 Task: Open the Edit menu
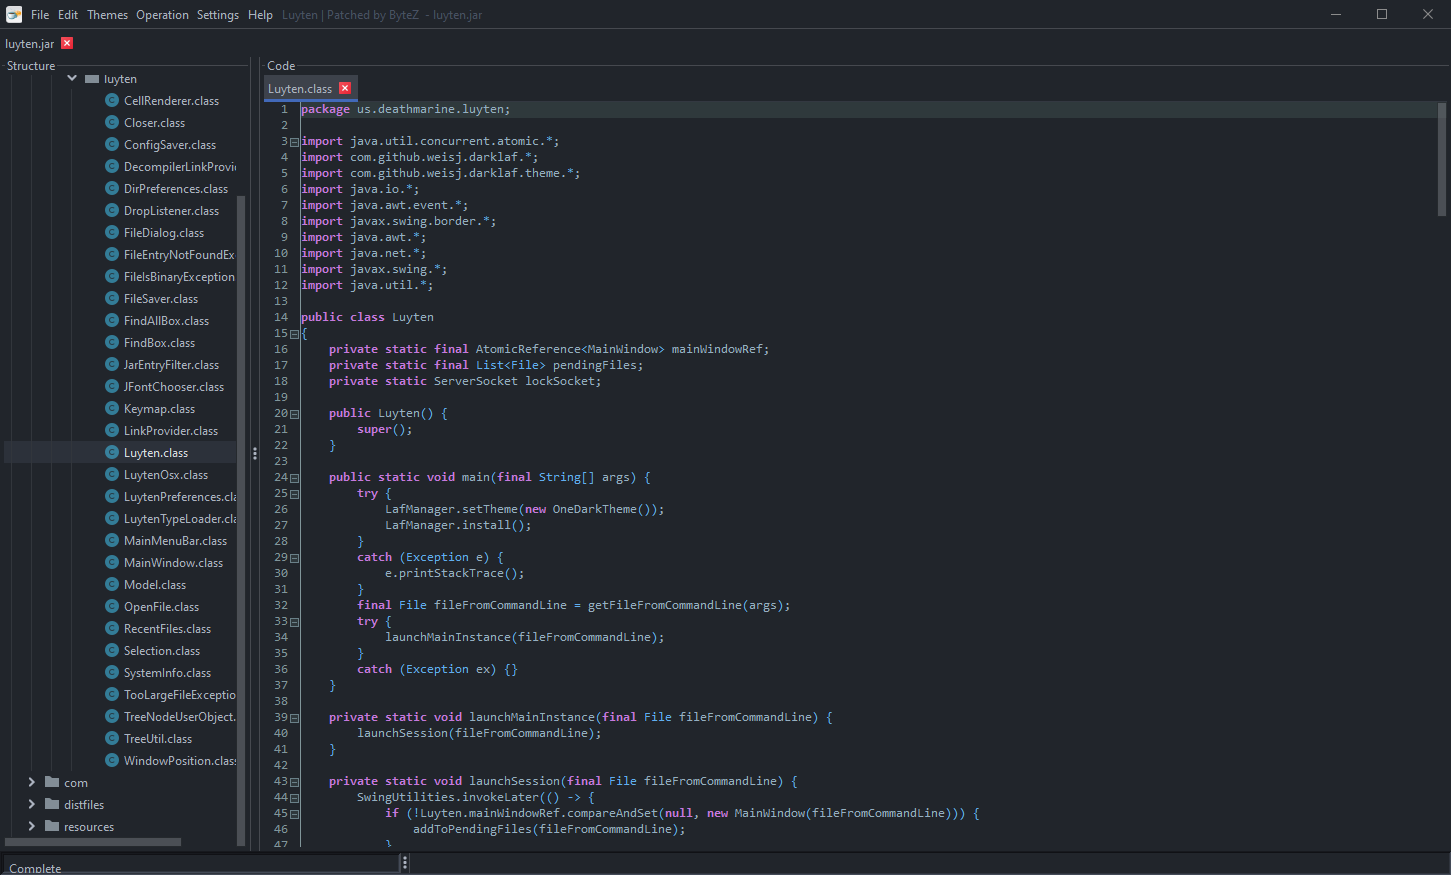[68, 15]
